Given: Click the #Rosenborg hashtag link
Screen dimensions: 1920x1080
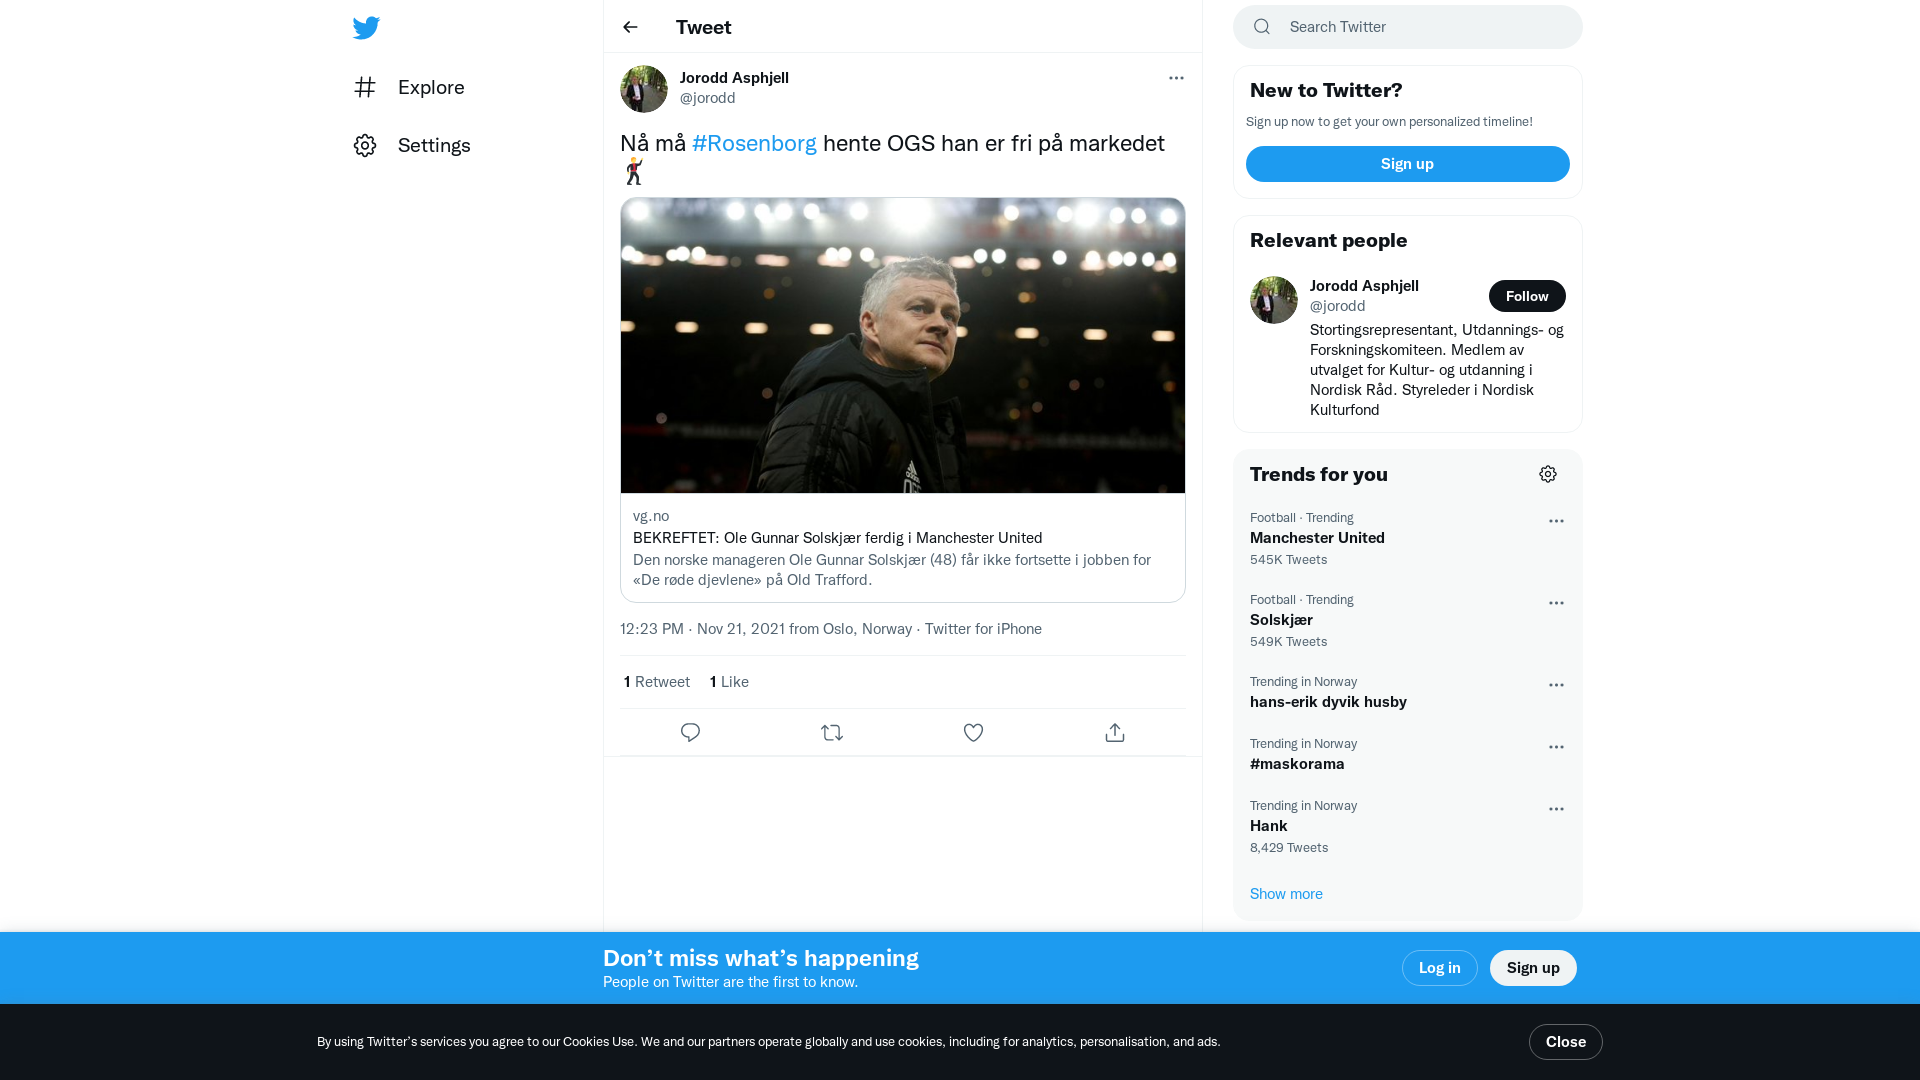Looking at the screenshot, I should click(754, 143).
